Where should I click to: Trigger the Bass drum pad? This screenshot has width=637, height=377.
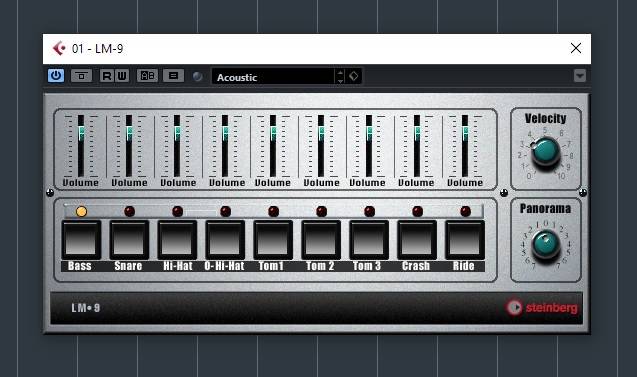81,240
